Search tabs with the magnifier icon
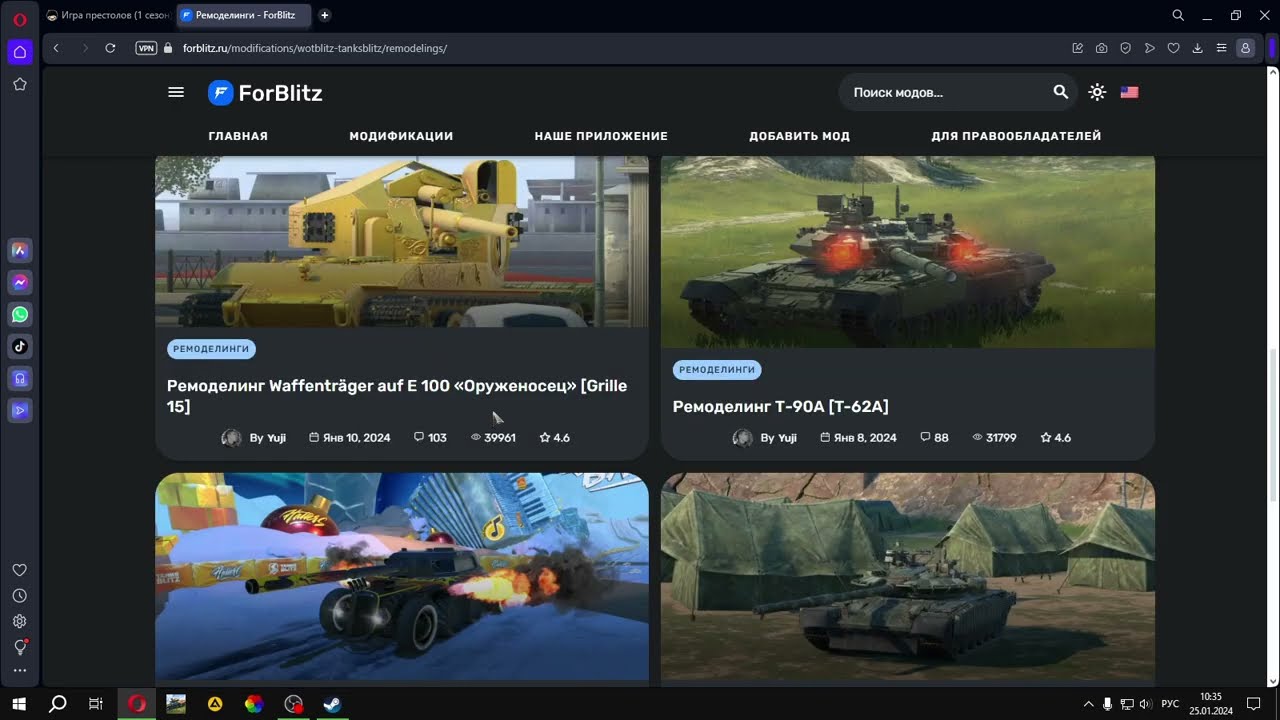Screen dimensions: 1280x720 [1178, 15]
